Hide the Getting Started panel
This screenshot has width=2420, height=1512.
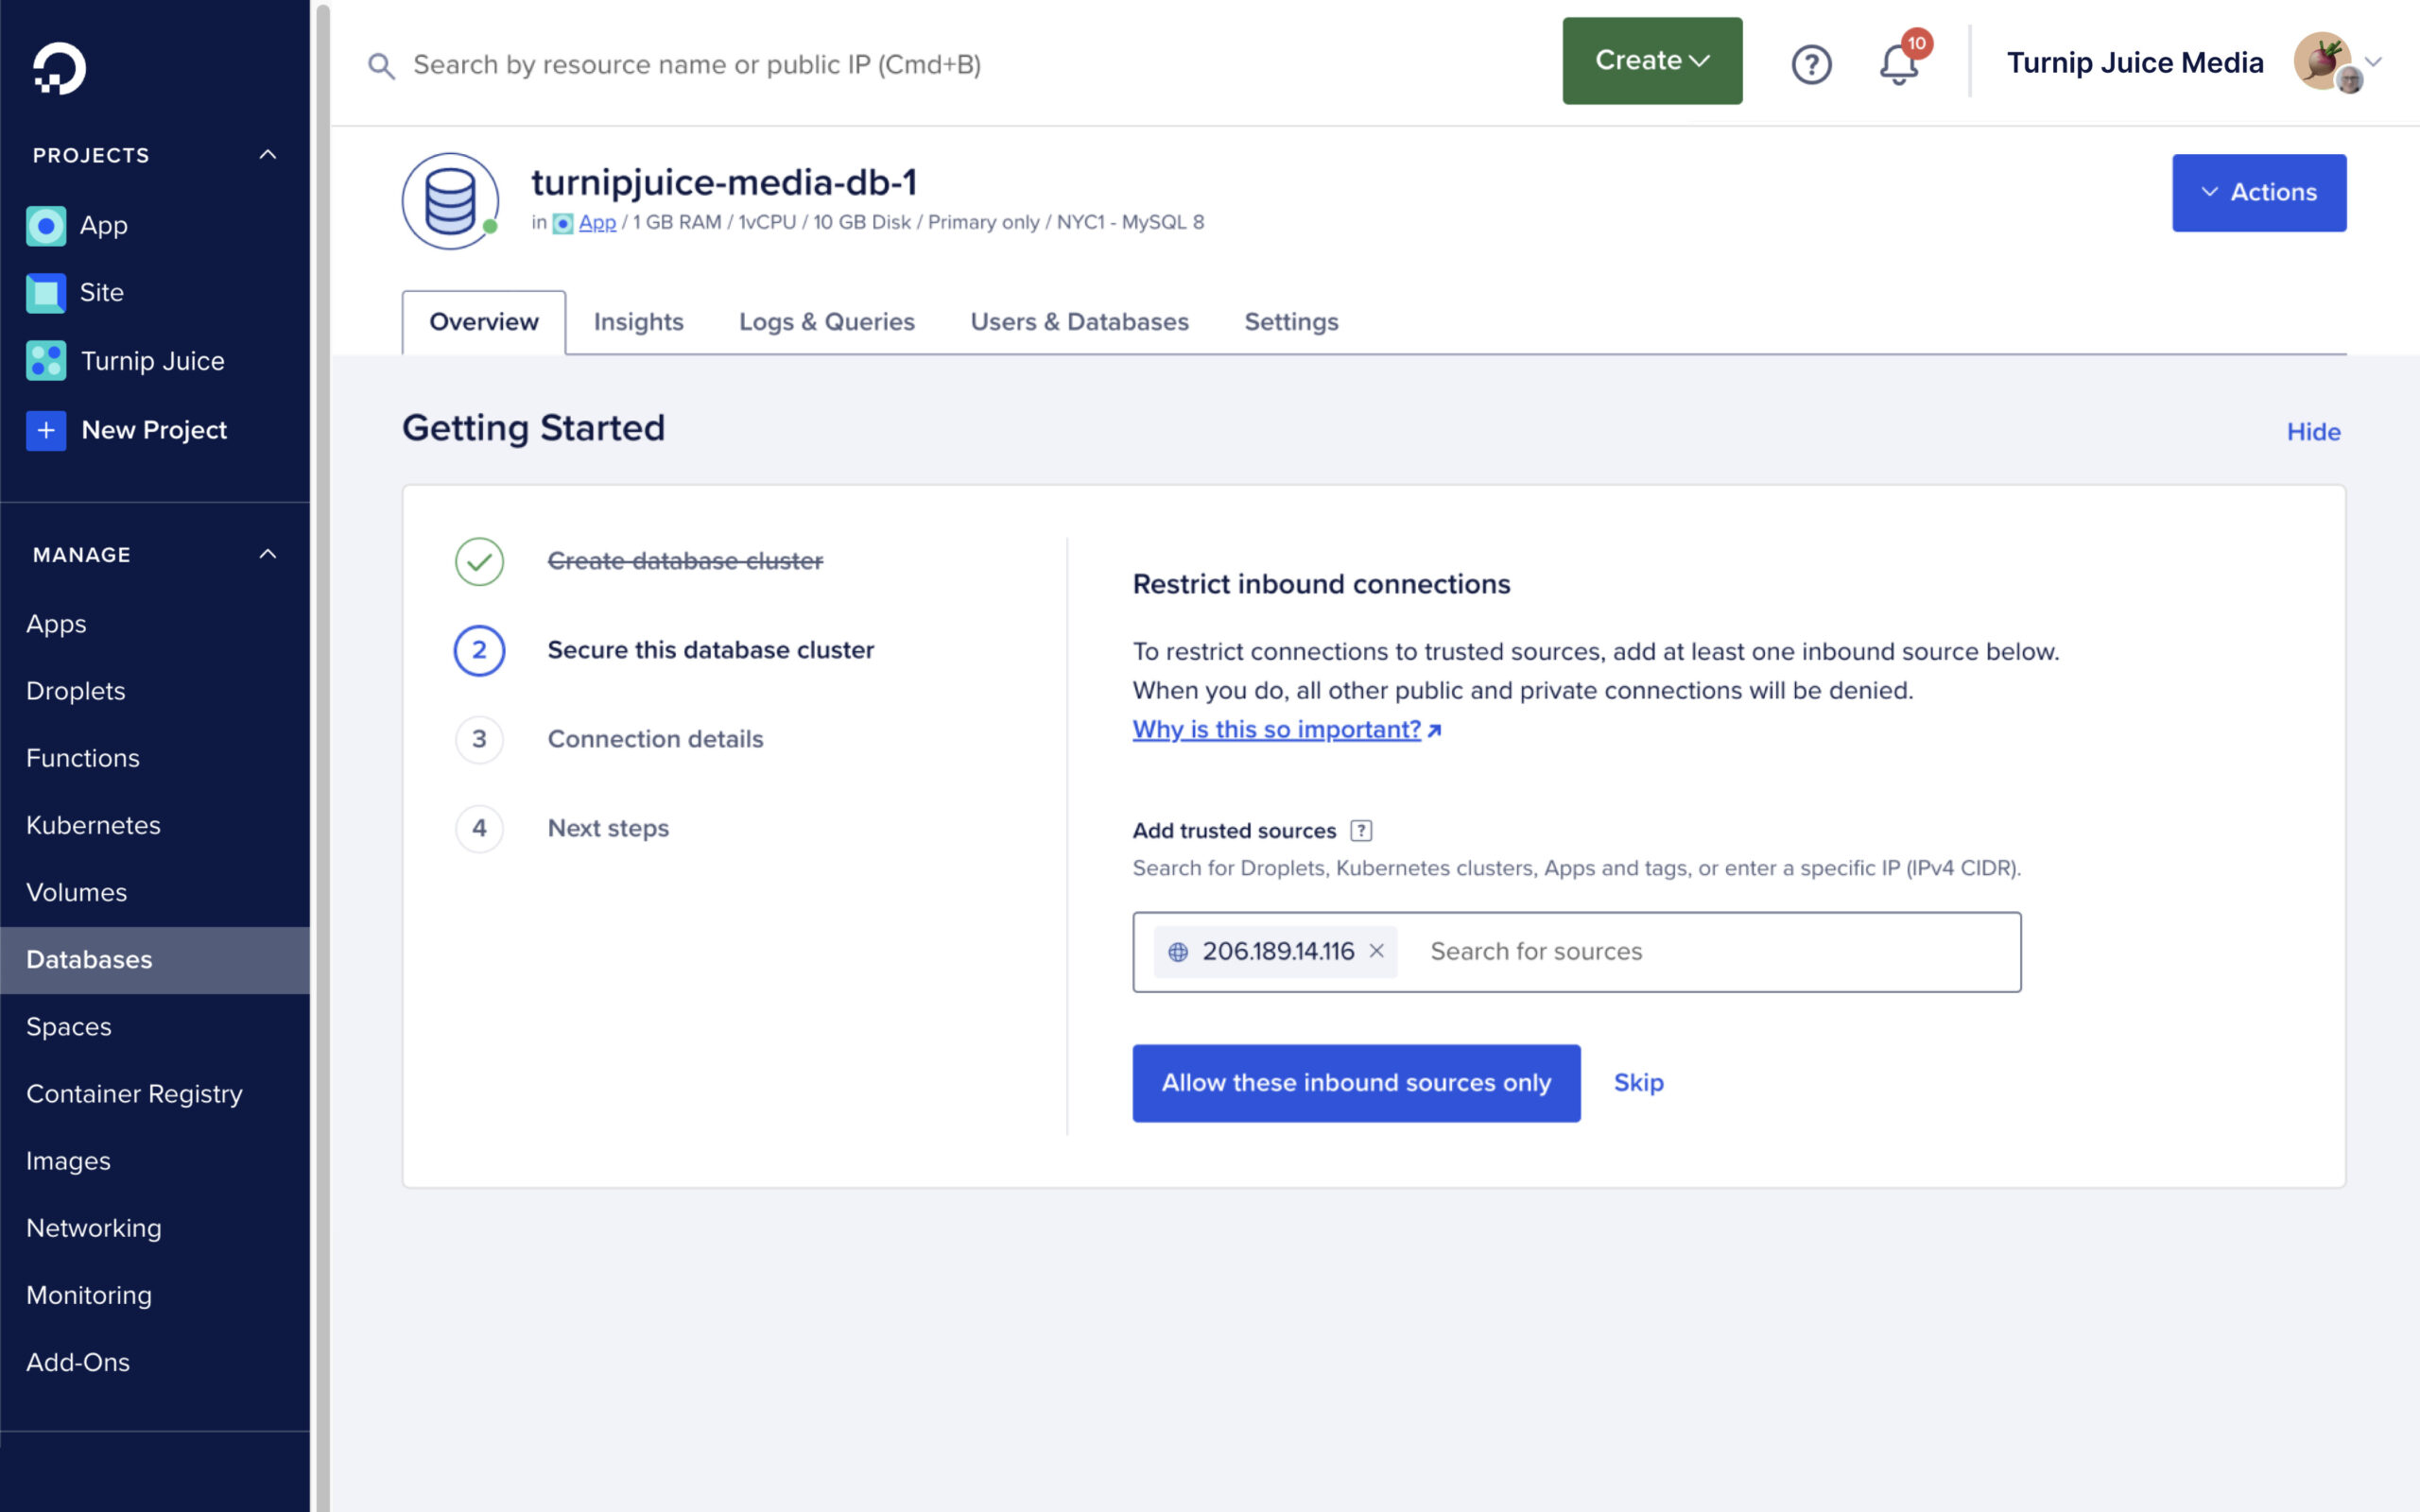tap(2313, 432)
